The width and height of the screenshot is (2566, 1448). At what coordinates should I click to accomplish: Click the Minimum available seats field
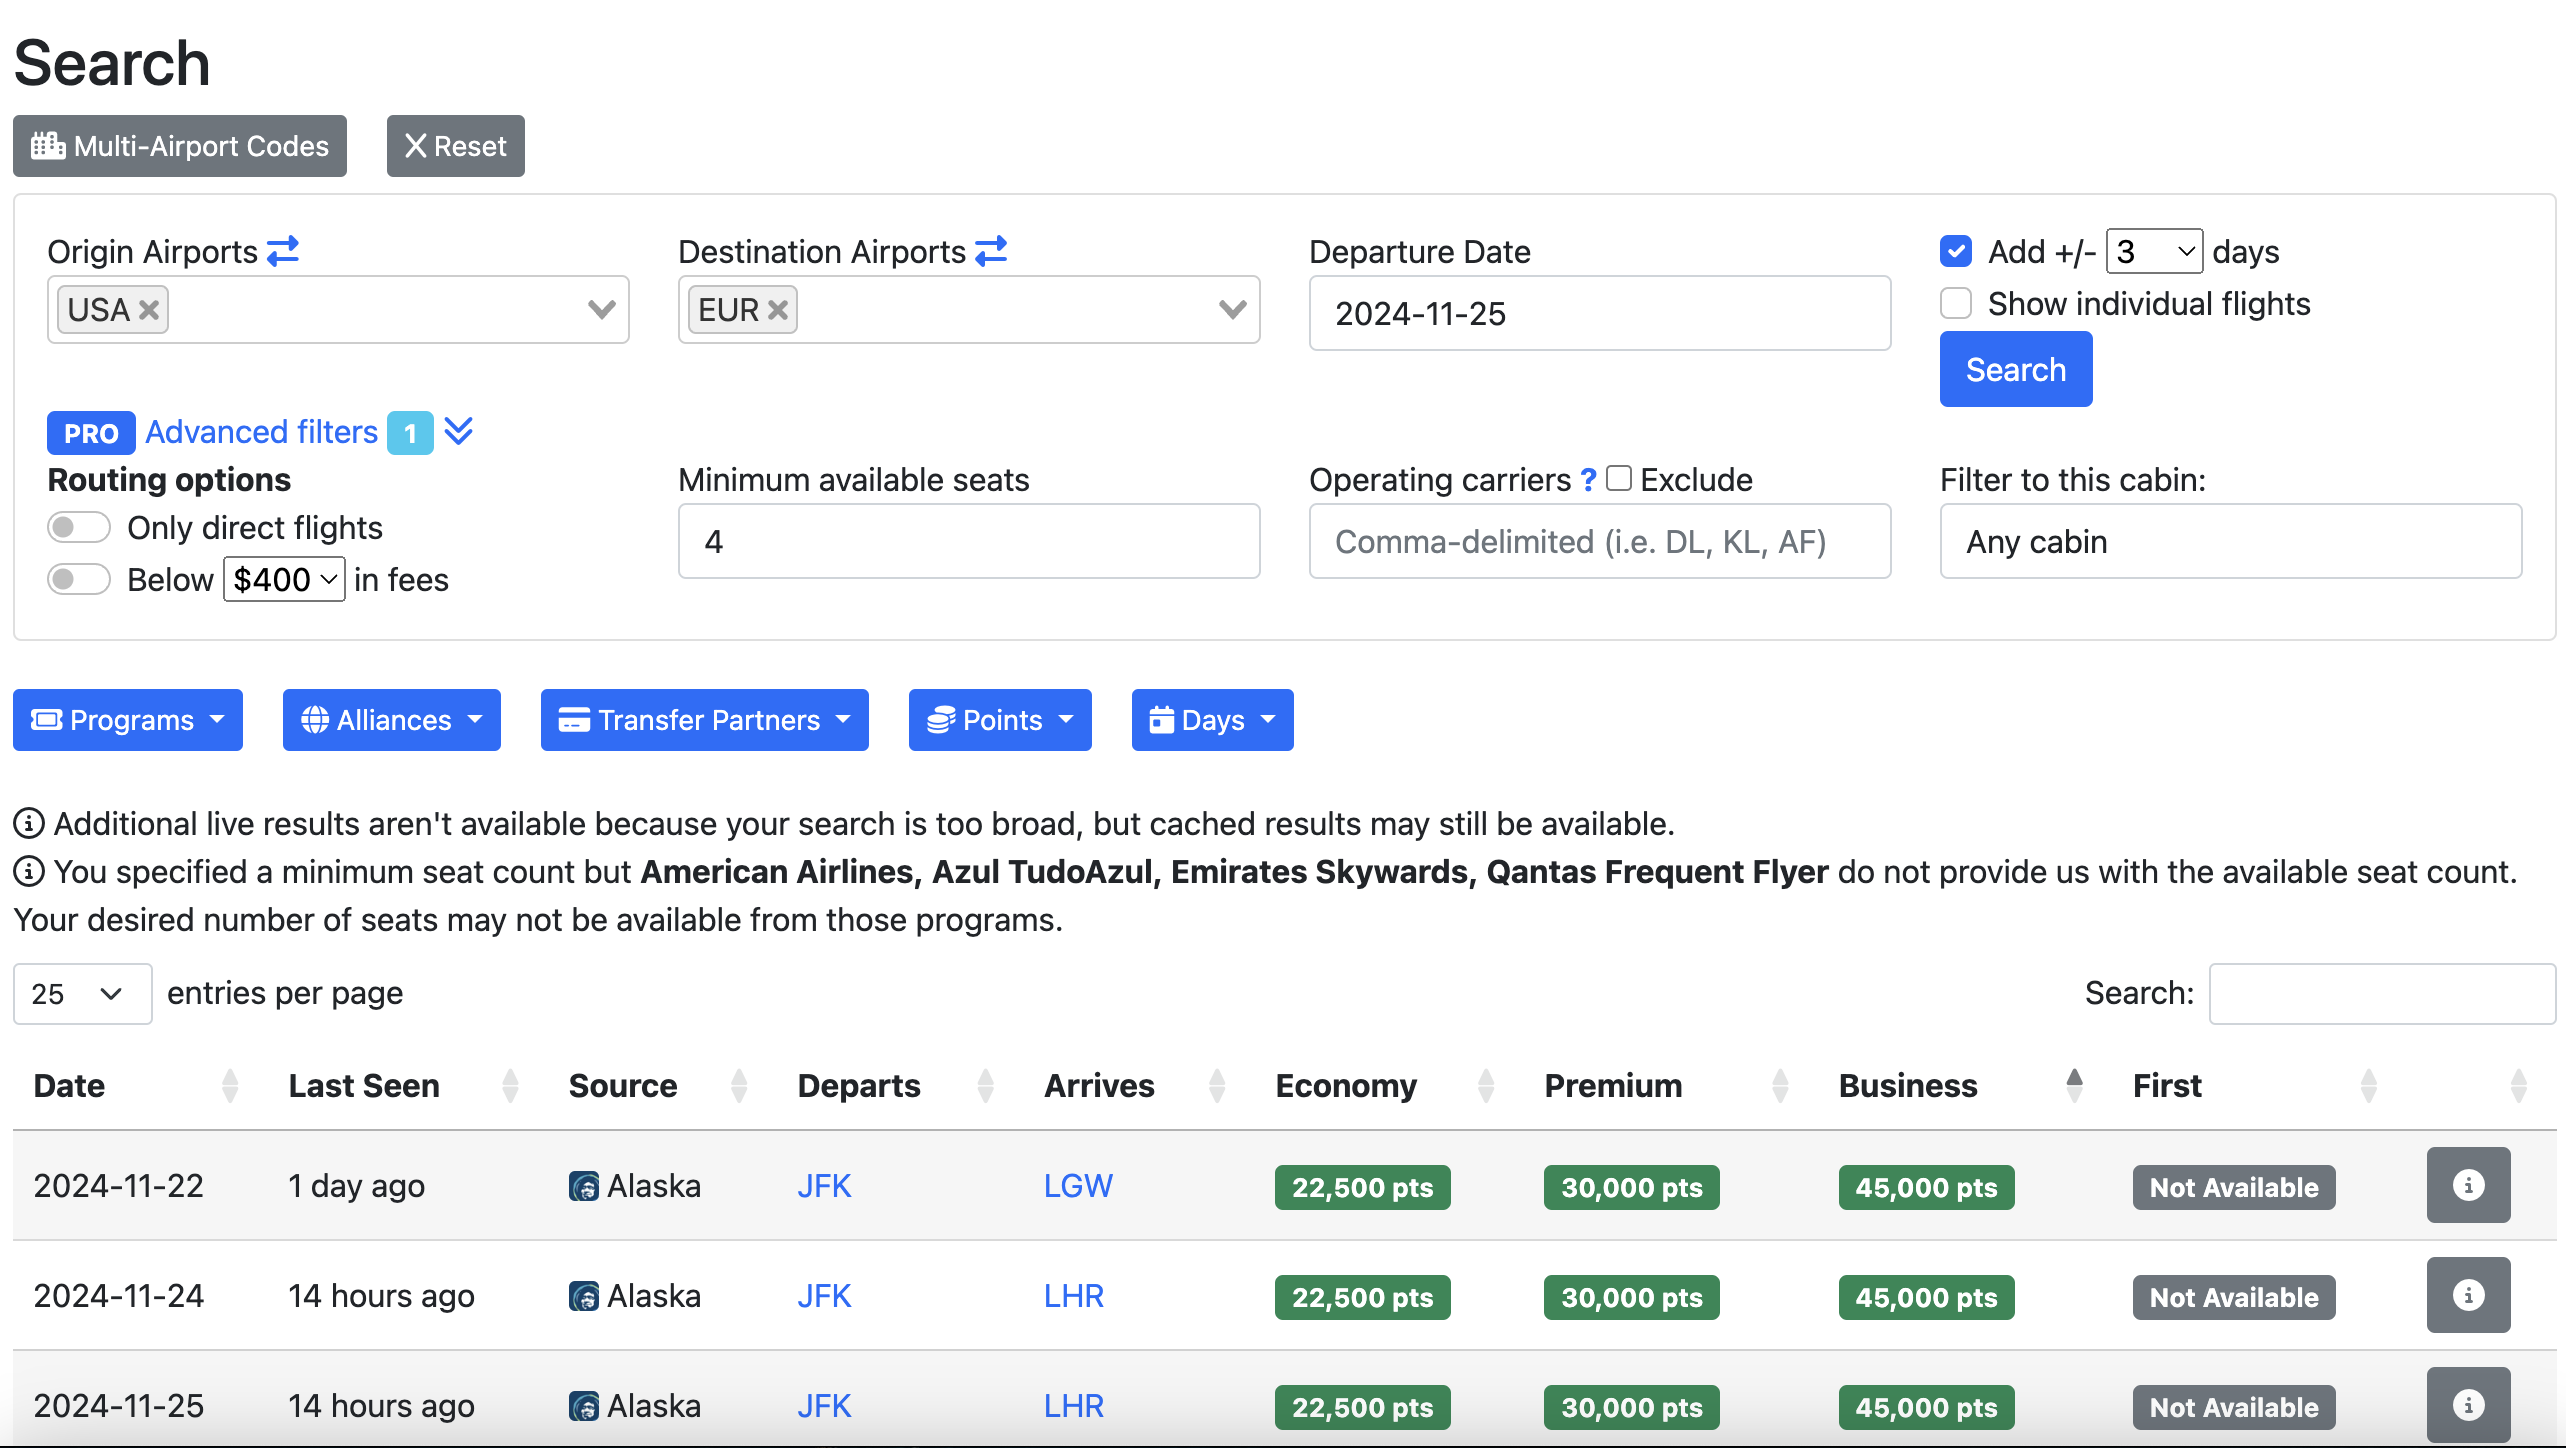tap(969, 541)
